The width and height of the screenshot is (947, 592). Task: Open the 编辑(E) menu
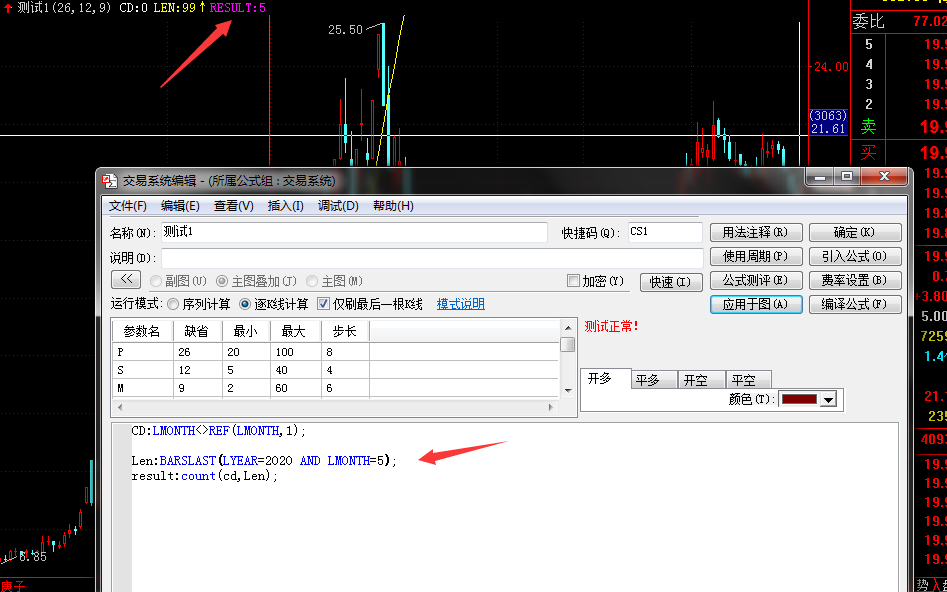point(180,206)
